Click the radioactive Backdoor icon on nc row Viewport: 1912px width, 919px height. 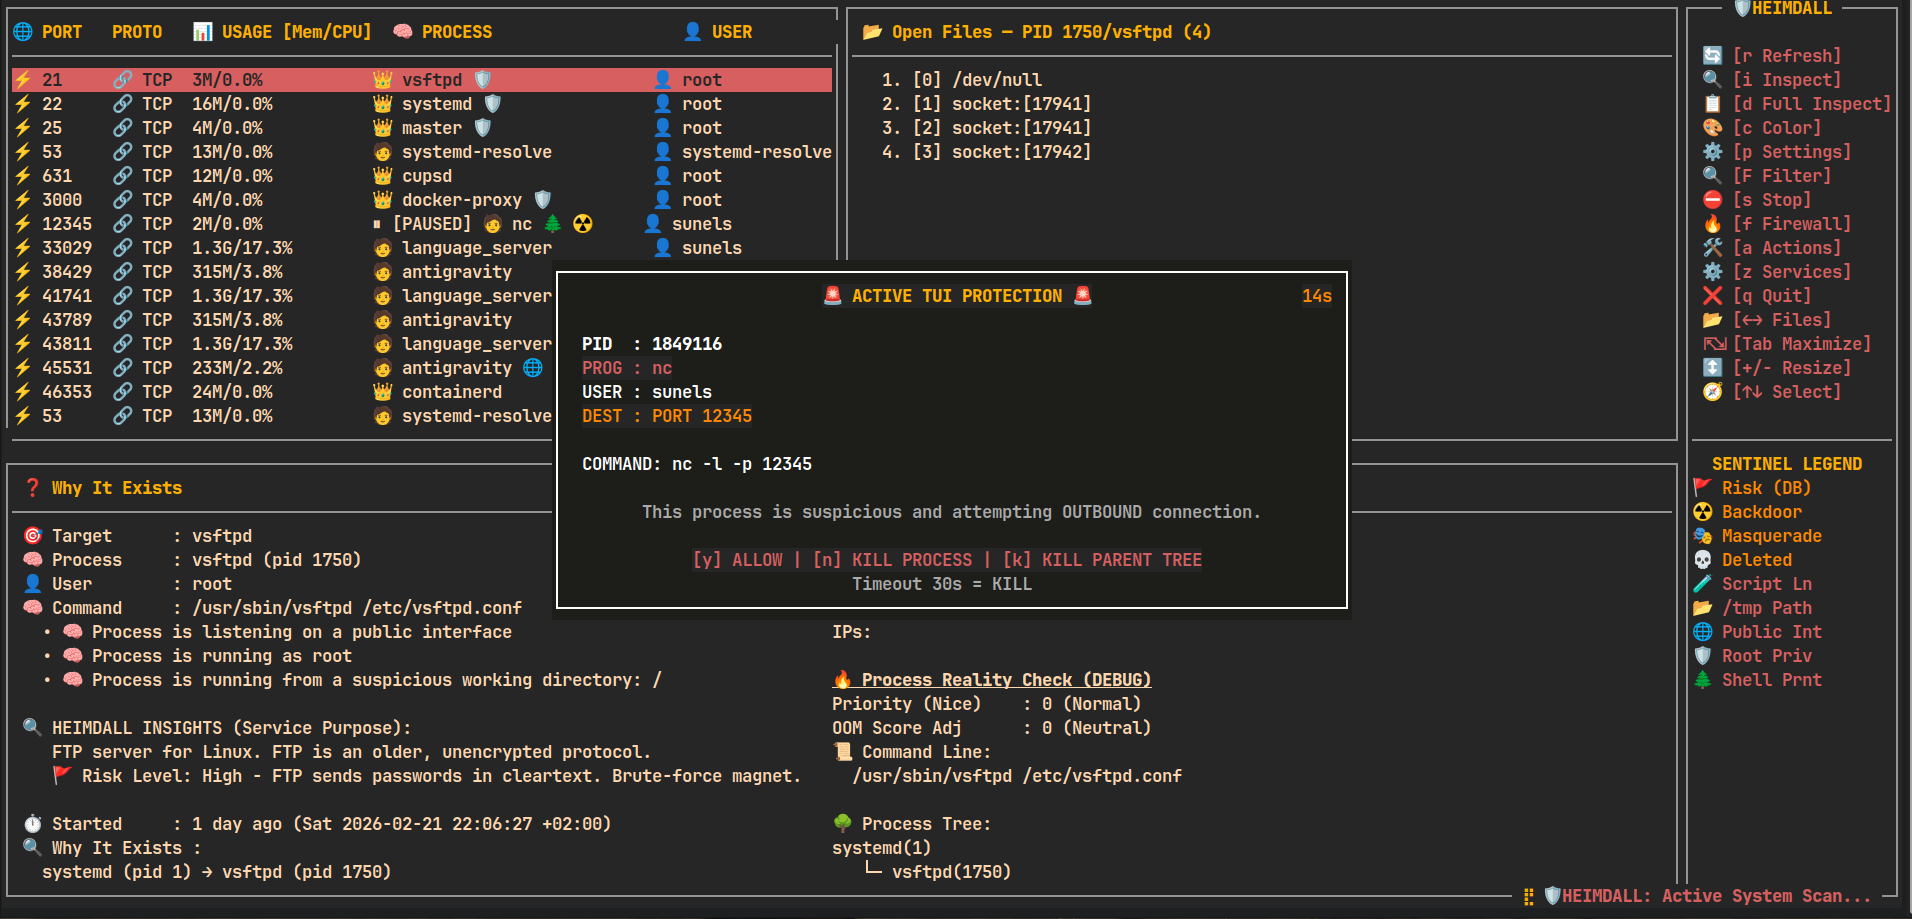[583, 224]
